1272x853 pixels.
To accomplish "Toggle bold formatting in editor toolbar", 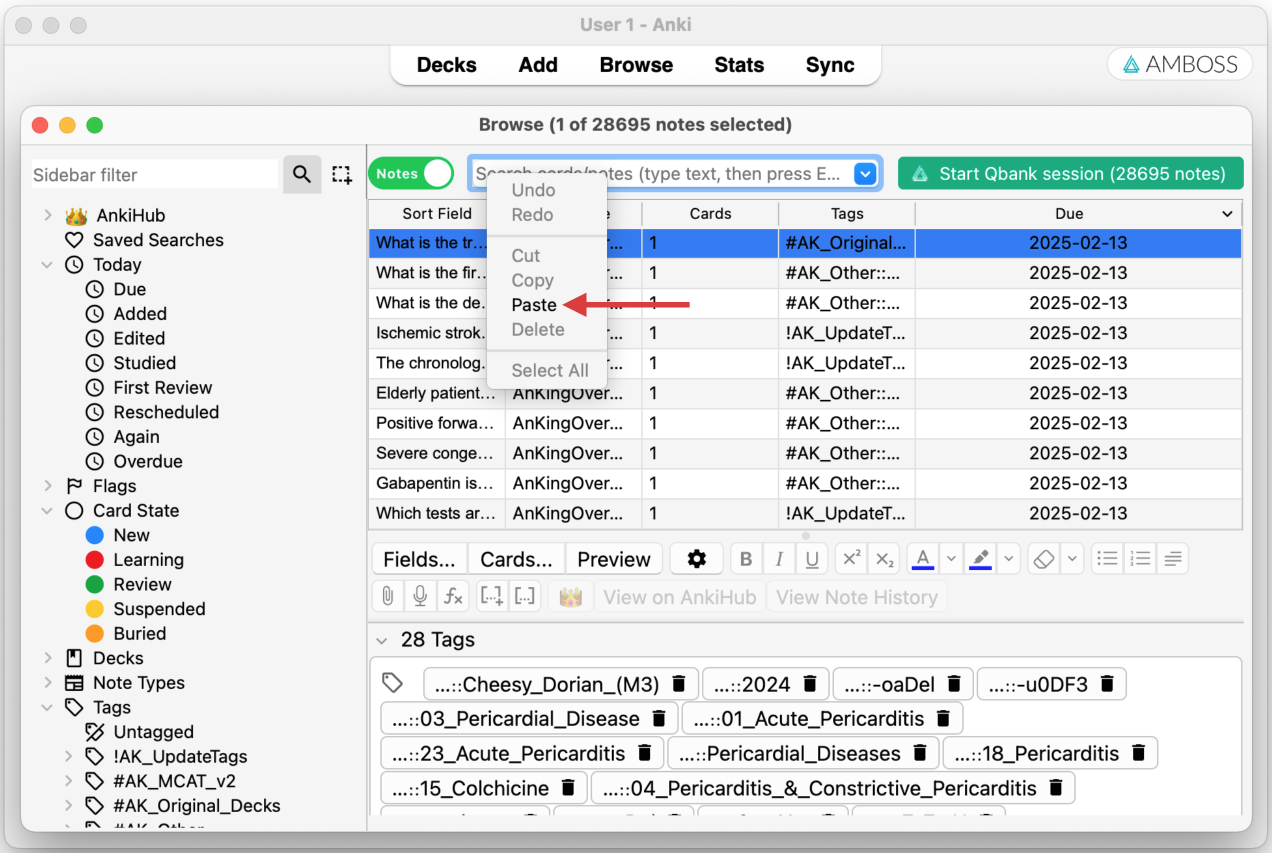I will pyautogui.click(x=746, y=559).
